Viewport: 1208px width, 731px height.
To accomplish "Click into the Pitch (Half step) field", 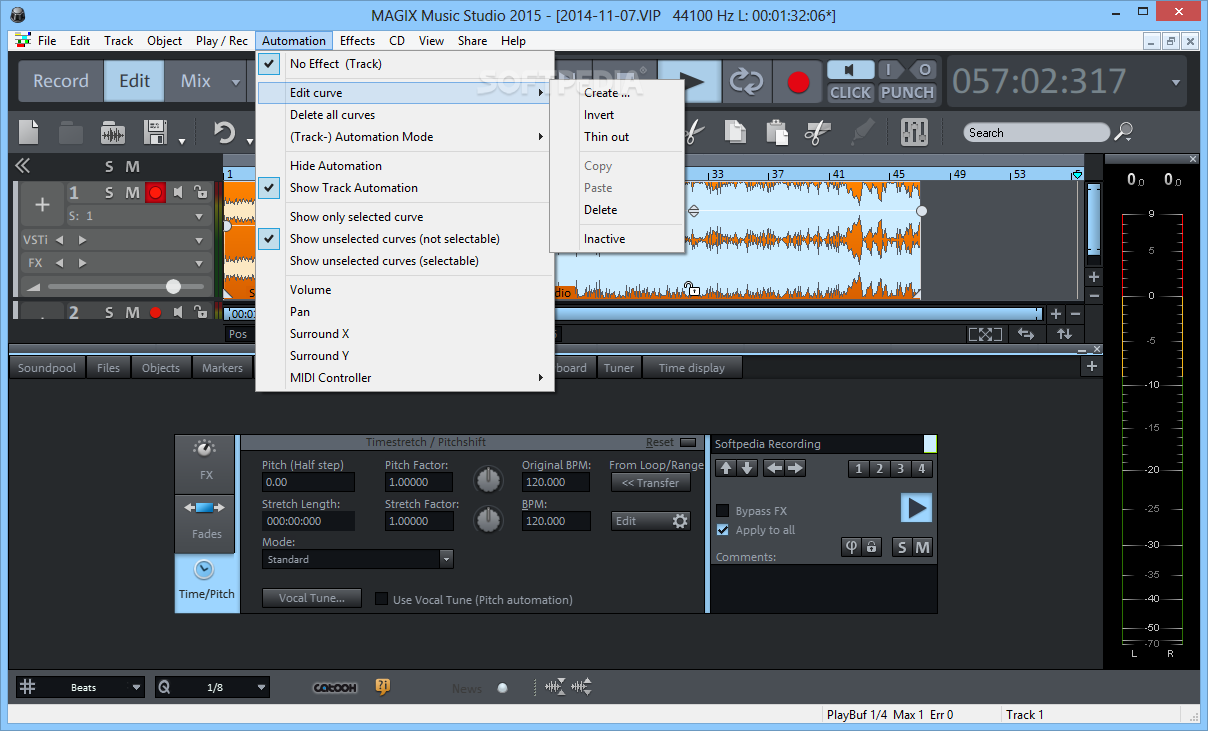I will (x=308, y=482).
